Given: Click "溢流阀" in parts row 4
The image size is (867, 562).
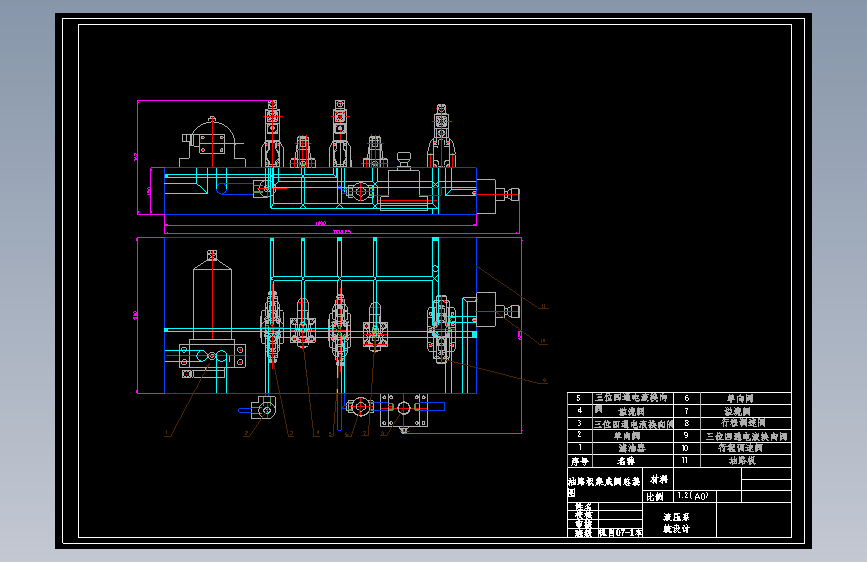Looking at the screenshot, I should 631,411.
